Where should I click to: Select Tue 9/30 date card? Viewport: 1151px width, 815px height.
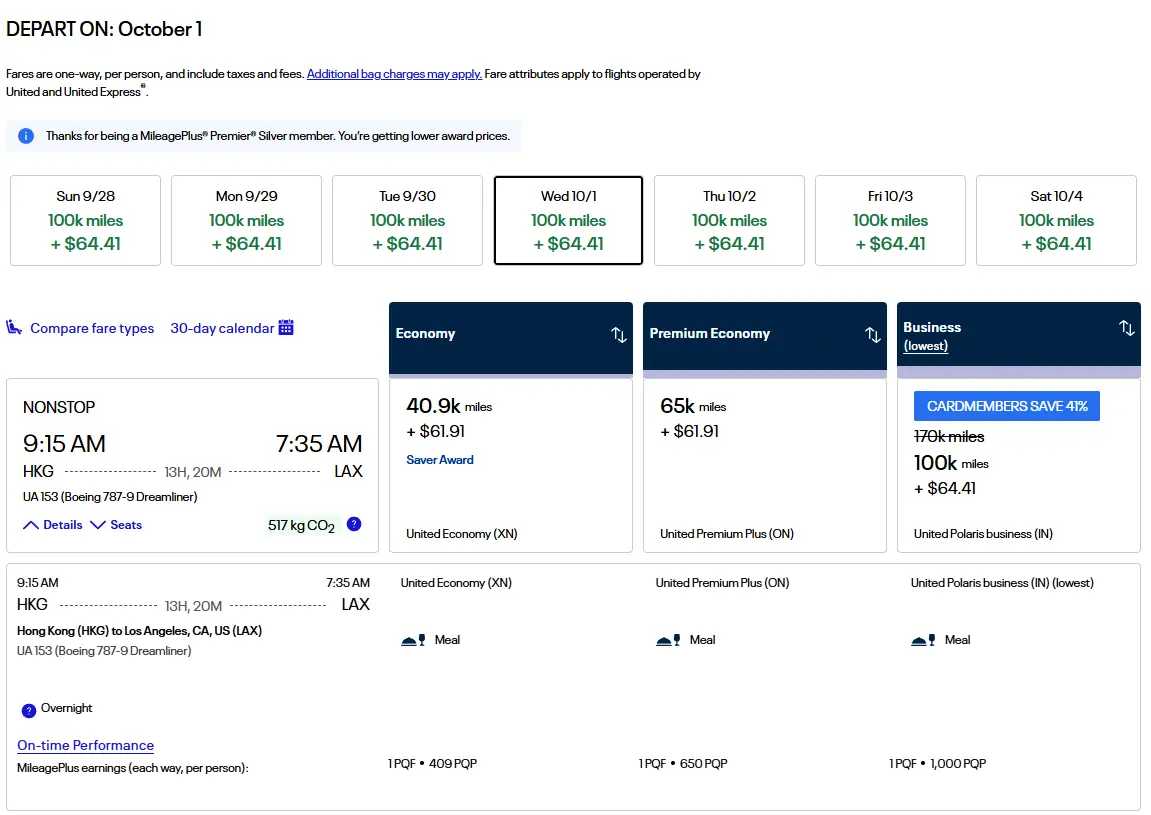click(x=407, y=220)
